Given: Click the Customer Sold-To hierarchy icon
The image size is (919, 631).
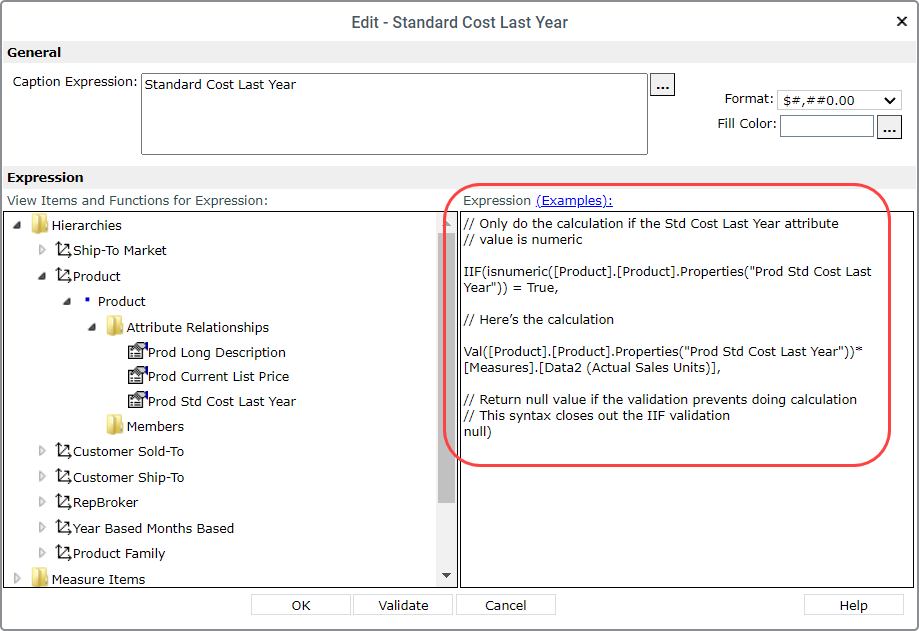Looking at the screenshot, I should [x=63, y=451].
